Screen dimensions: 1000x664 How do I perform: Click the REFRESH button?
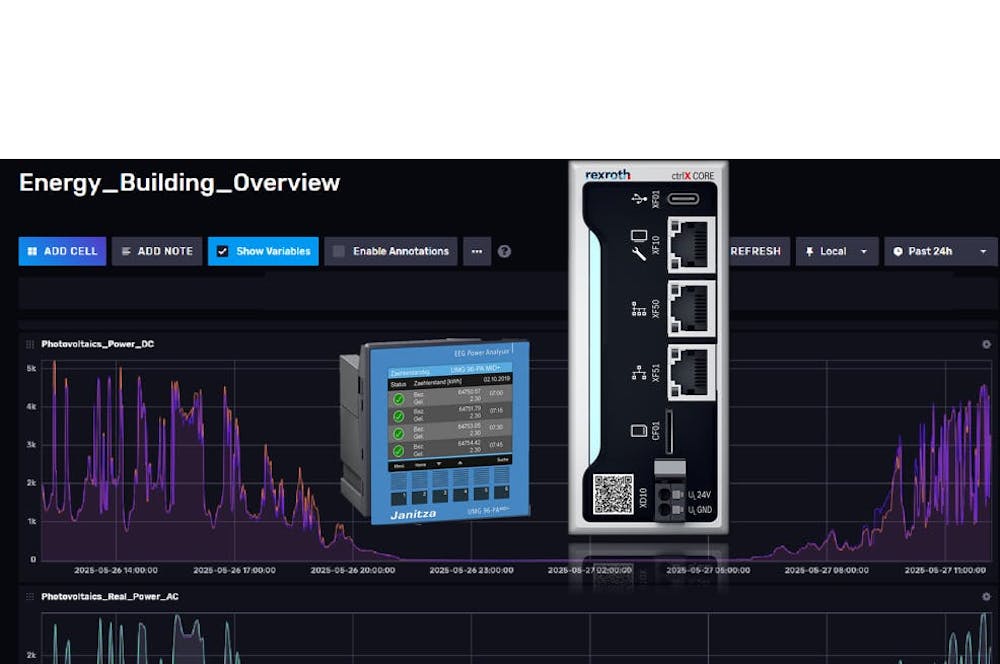[755, 251]
